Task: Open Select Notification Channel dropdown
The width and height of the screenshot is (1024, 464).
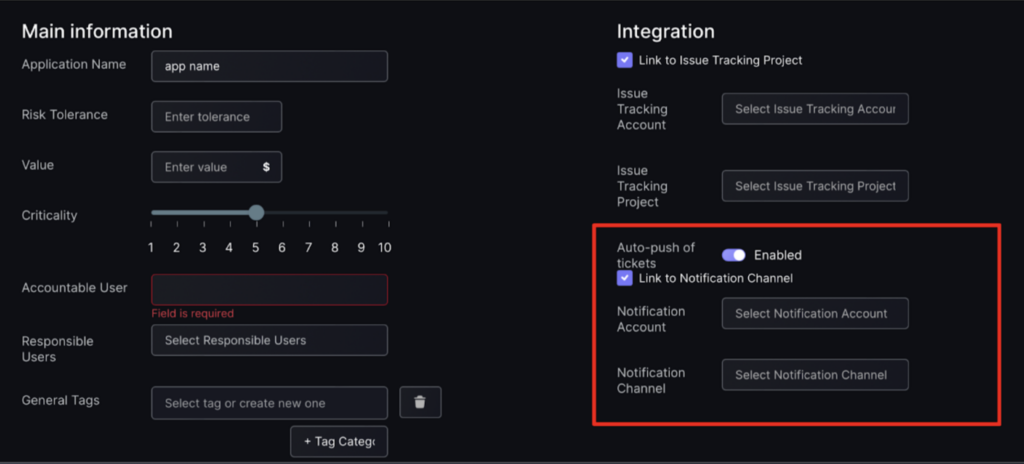Action: (815, 375)
